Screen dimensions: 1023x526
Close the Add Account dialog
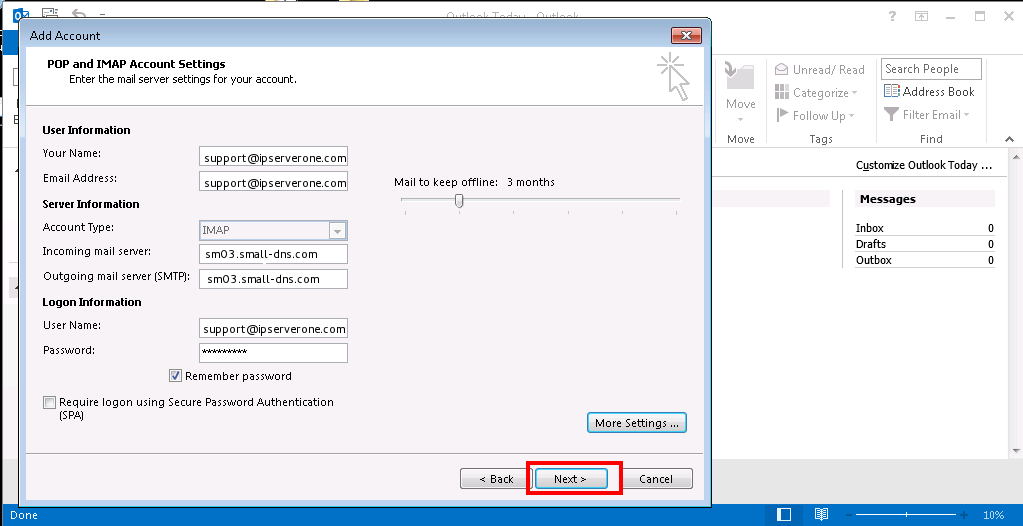686,35
